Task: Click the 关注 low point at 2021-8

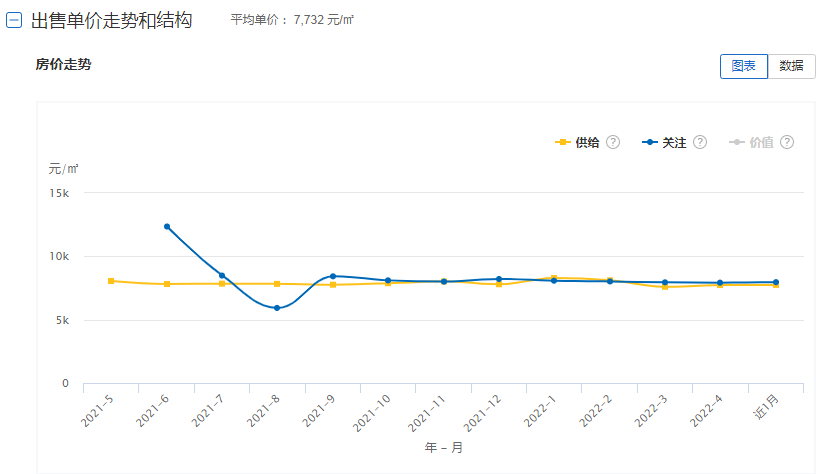Action: [277, 308]
